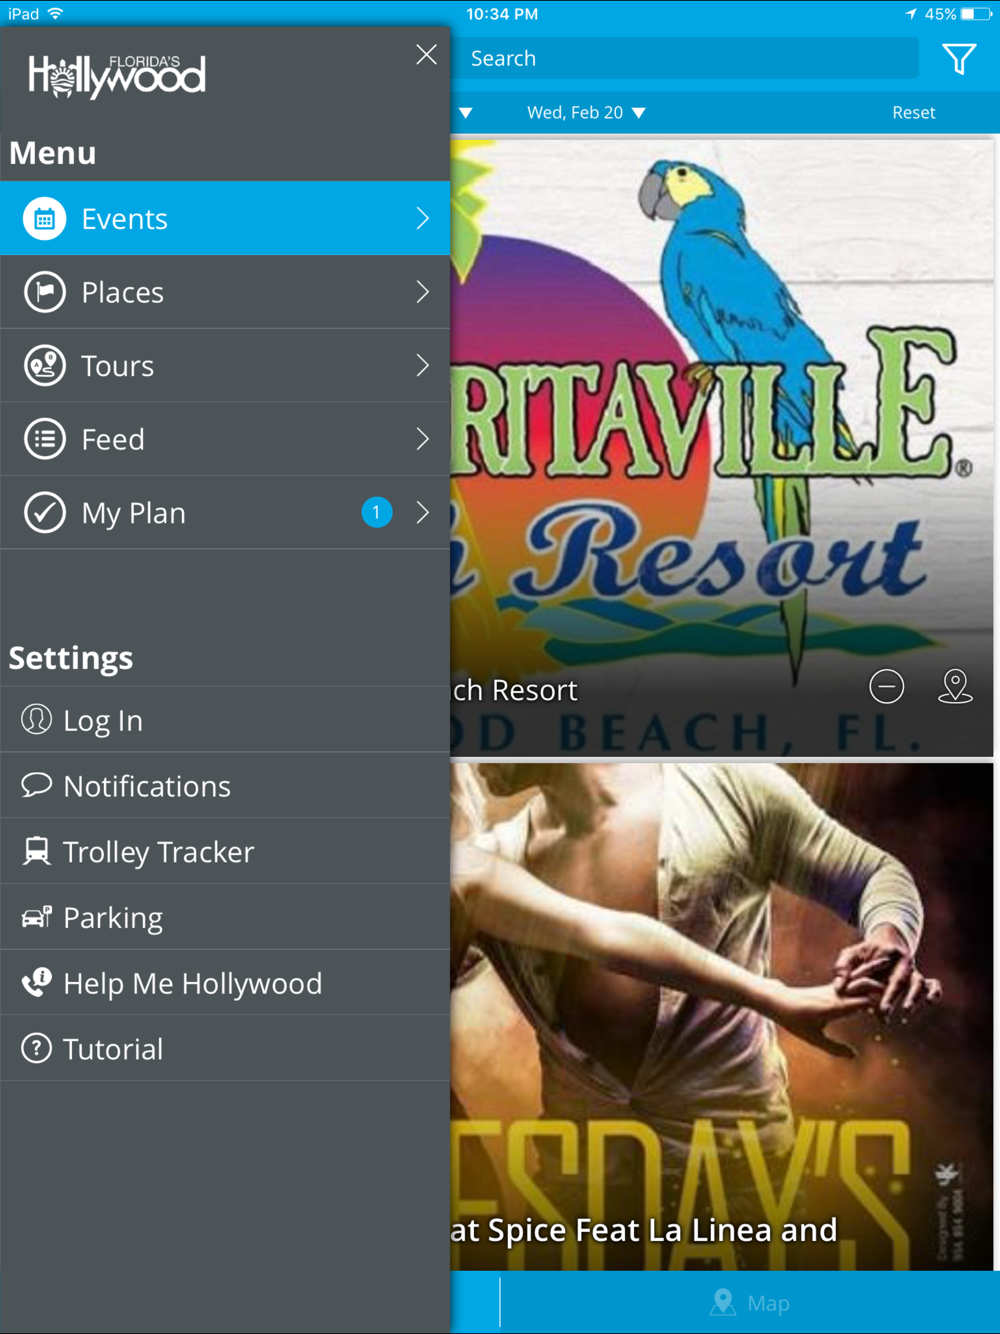Screen dimensions: 1000x1334
Task: Open Help Me Hollywood
Action: click(225, 983)
